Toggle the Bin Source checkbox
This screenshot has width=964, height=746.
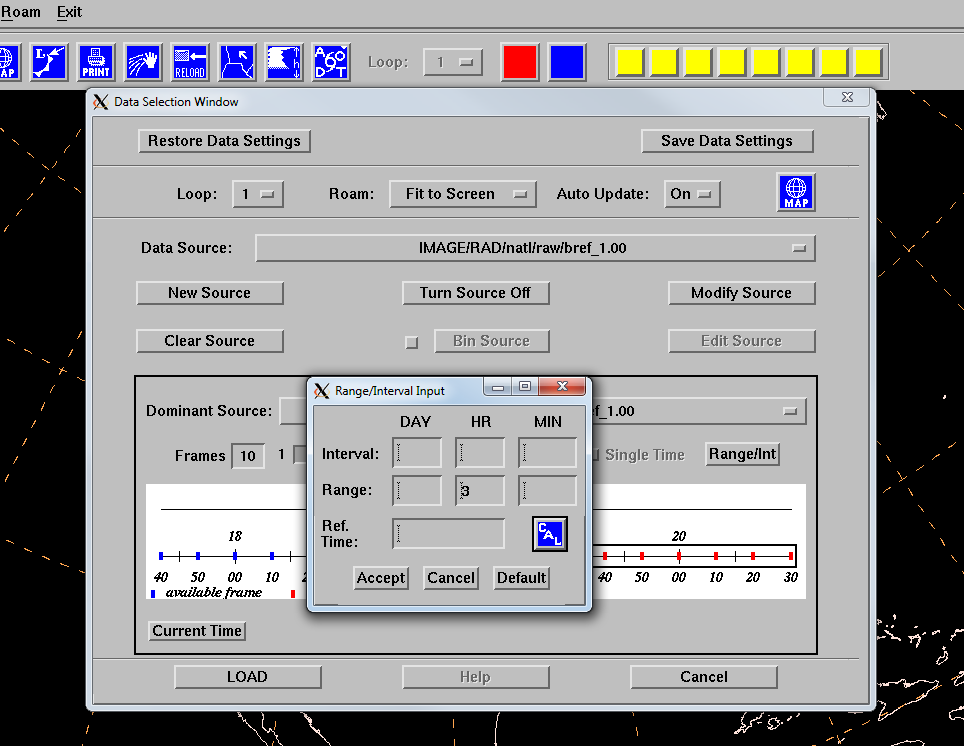tap(411, 342)
